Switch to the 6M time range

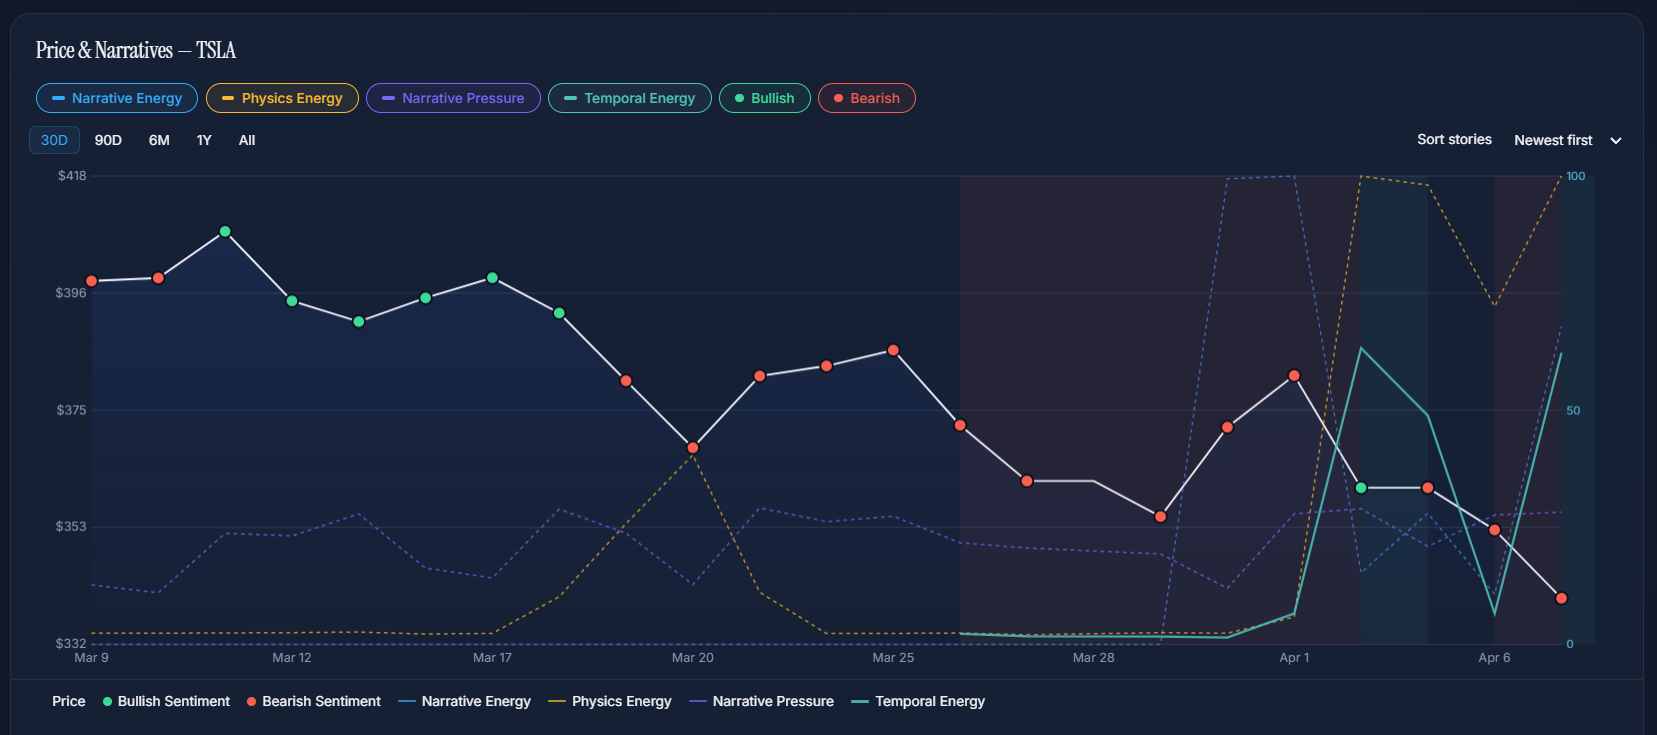coord(159,140)
